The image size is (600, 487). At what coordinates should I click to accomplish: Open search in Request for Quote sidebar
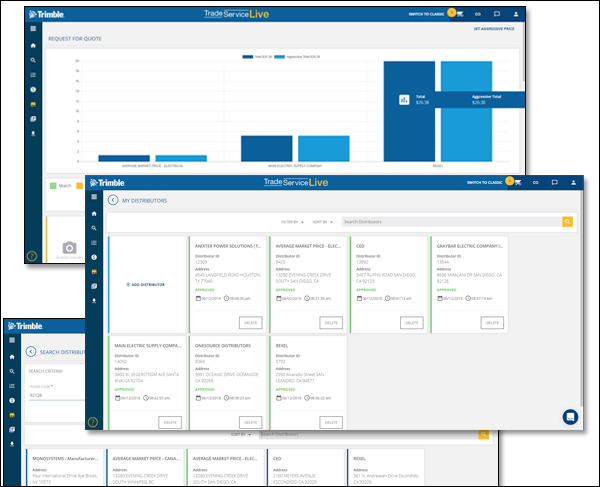(x=33, y=60)
